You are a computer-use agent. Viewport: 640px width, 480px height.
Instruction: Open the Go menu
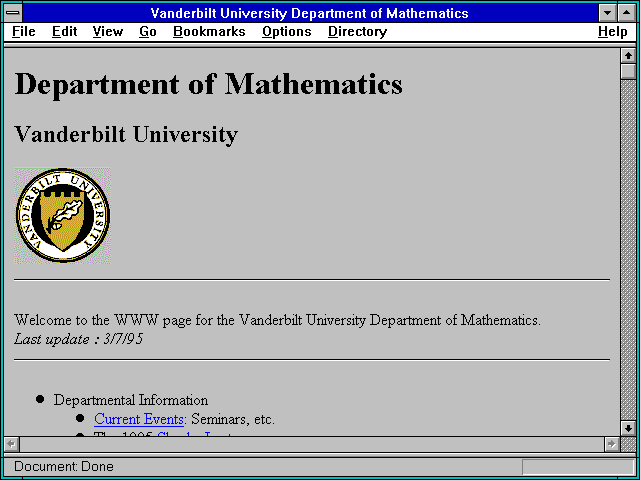click(x=148, y=32)
